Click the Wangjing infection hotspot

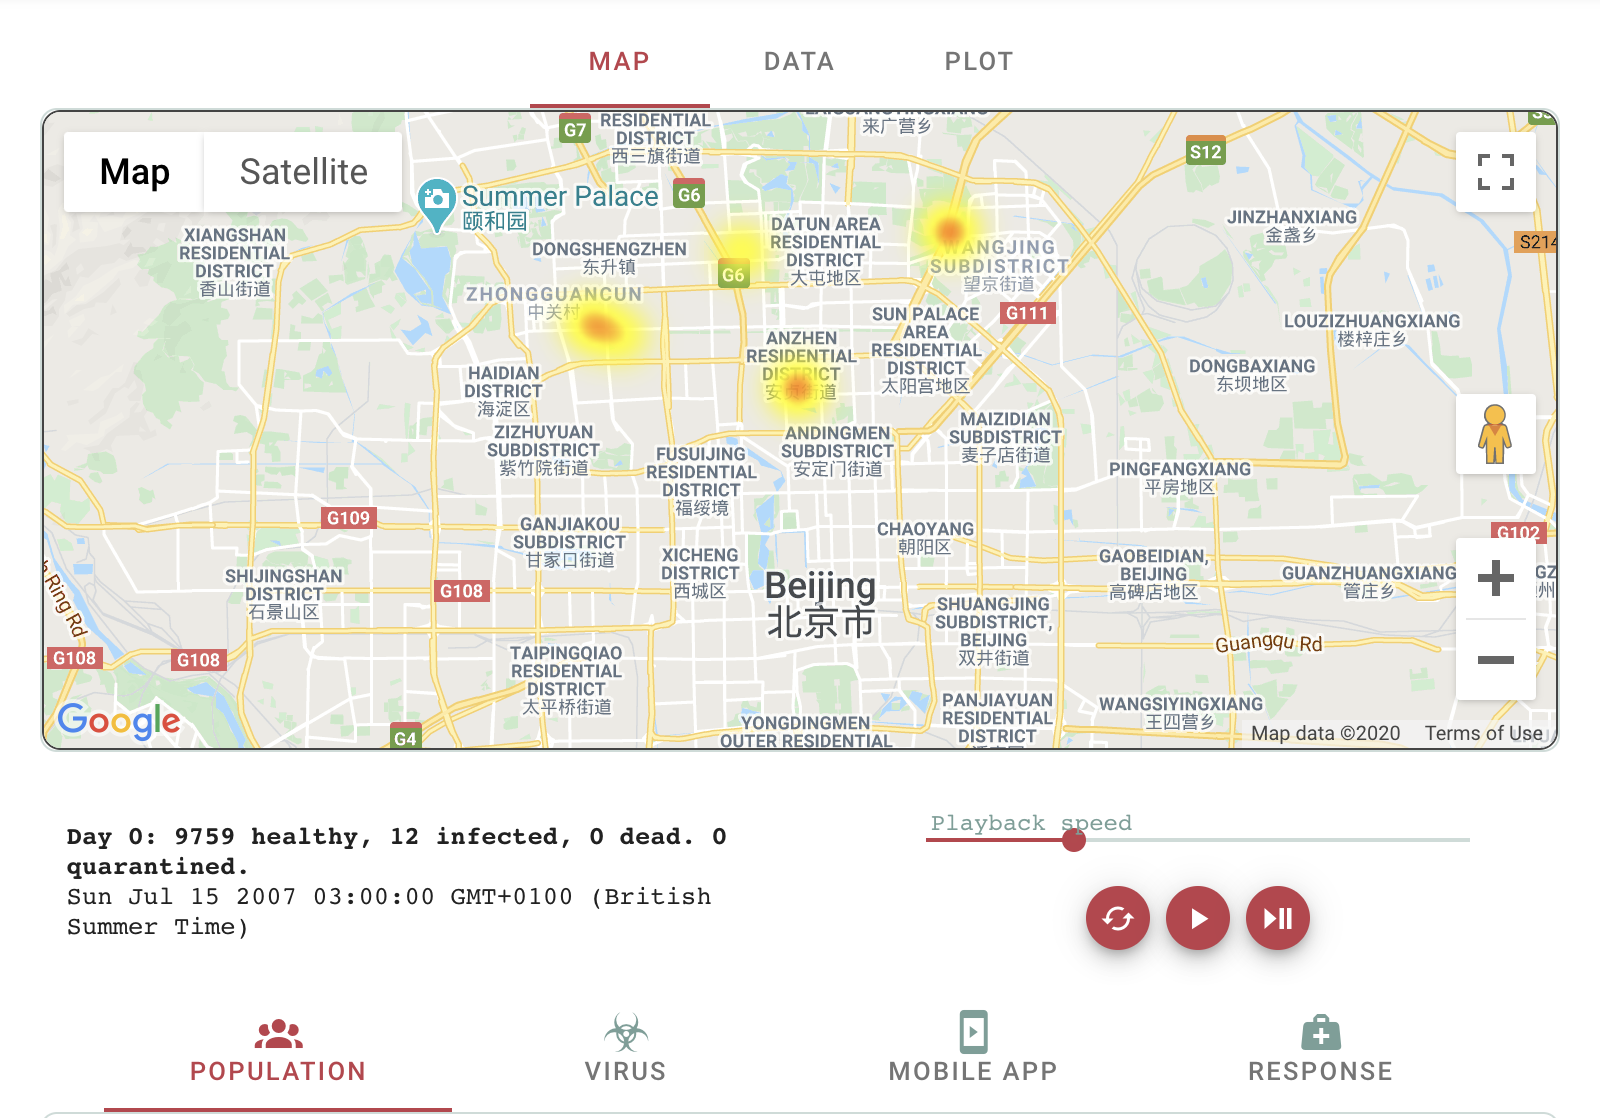[949, 231]
